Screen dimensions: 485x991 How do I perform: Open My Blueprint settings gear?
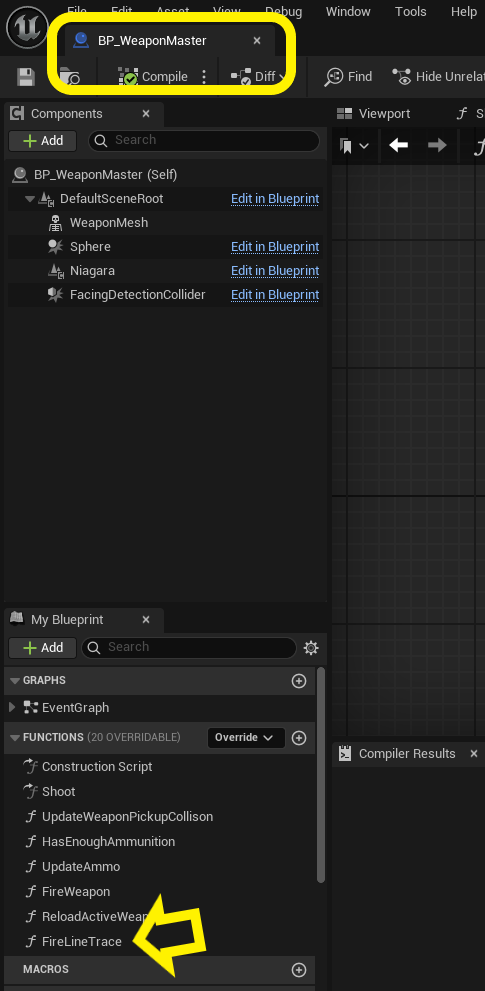pyautogui.click(x=311, y=648)
